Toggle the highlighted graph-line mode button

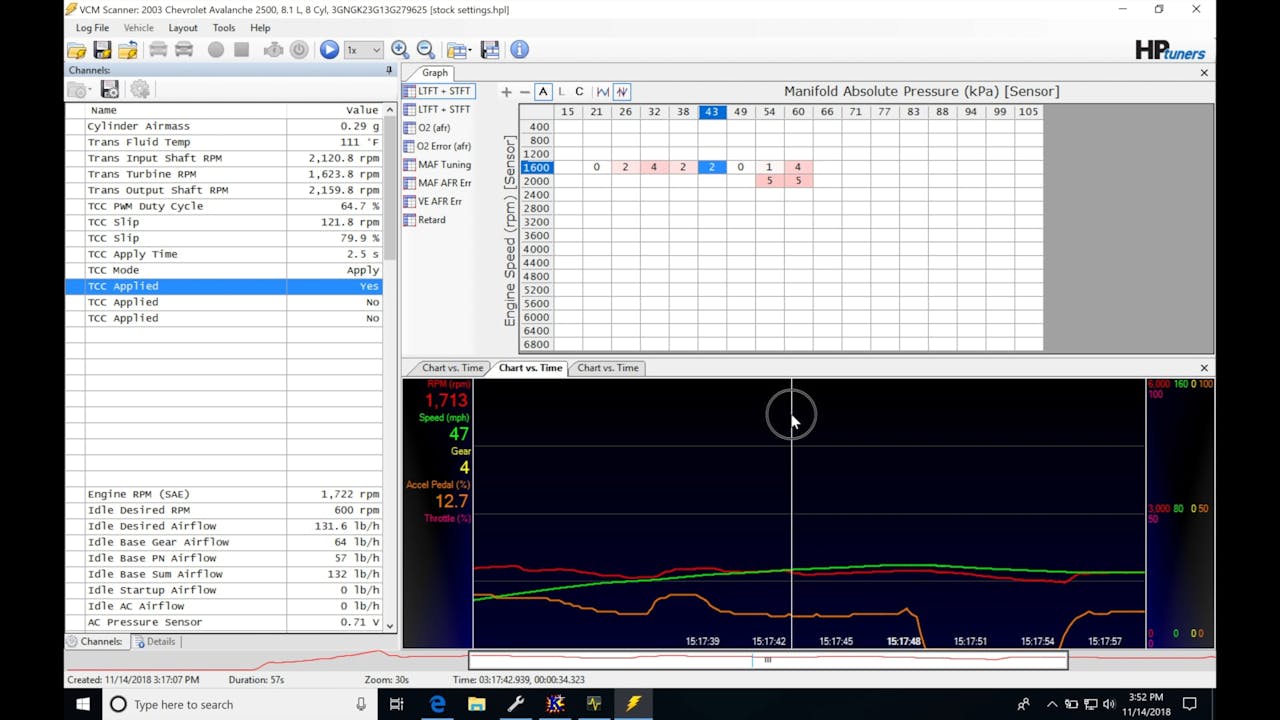click(x=621, y=92)
